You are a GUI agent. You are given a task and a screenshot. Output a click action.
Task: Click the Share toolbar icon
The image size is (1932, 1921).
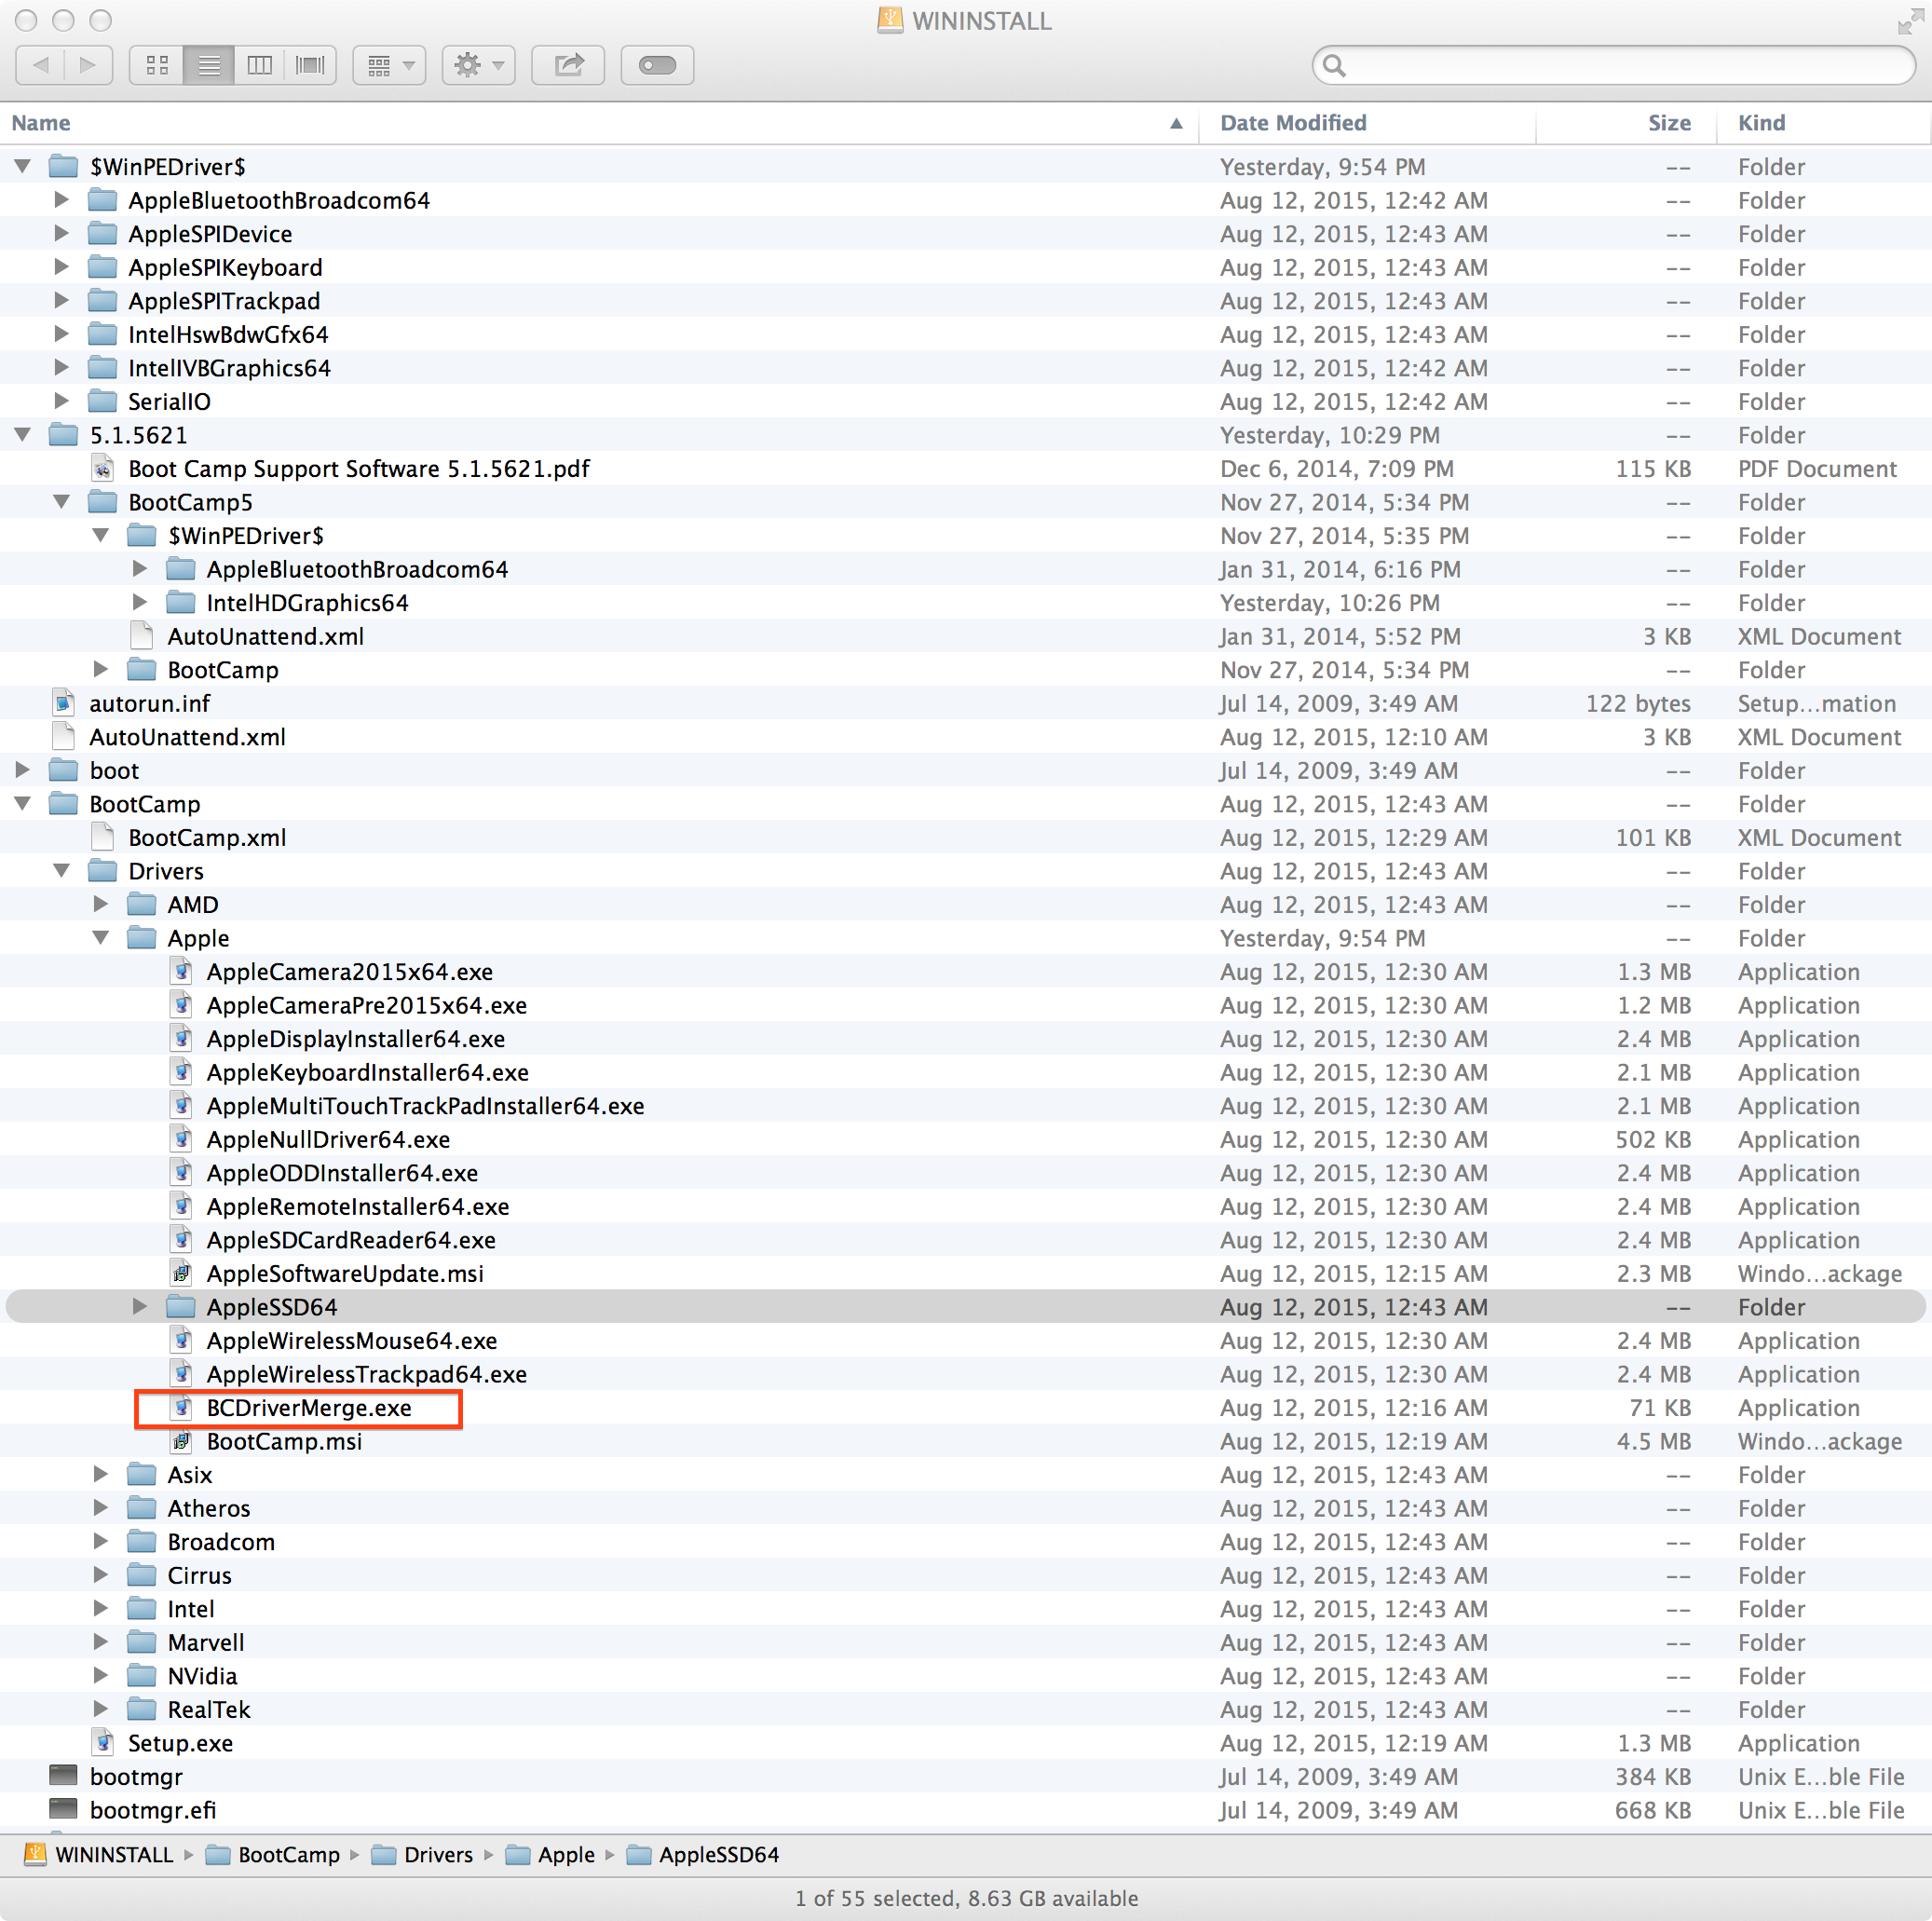[567, 64]
